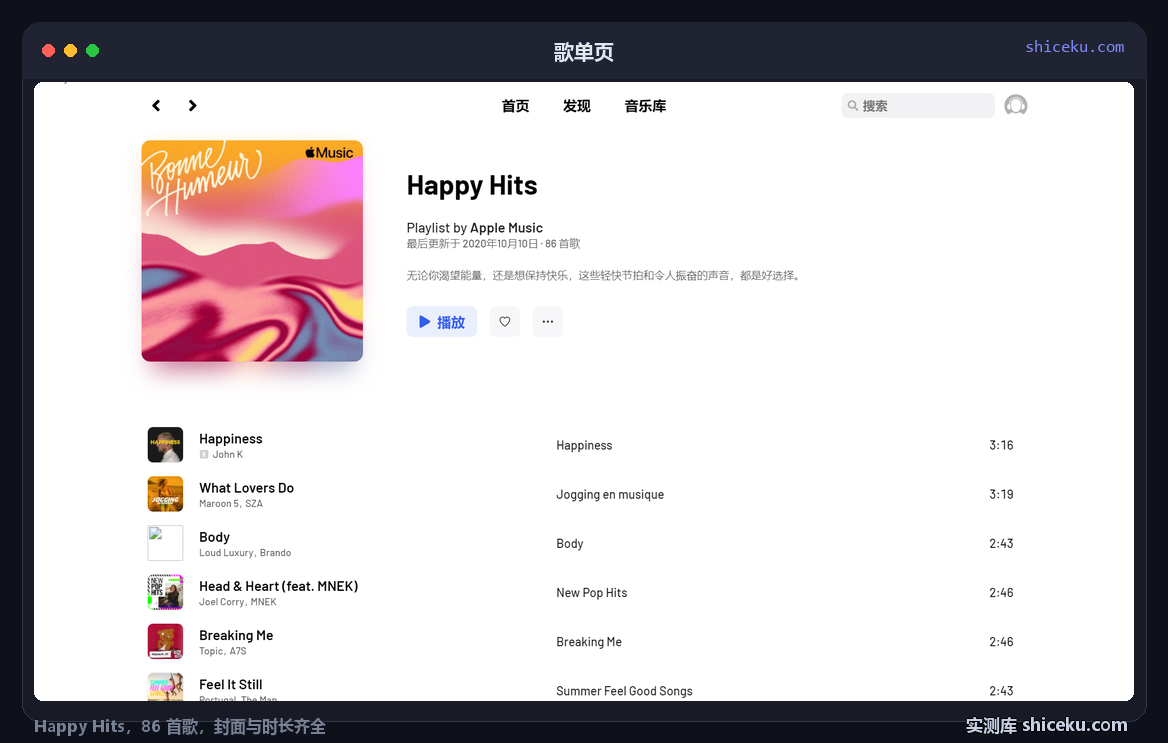Open artist Maroon 5, SZA
This screenshot has height=743, width=1168.
click(x=231, y=504)
